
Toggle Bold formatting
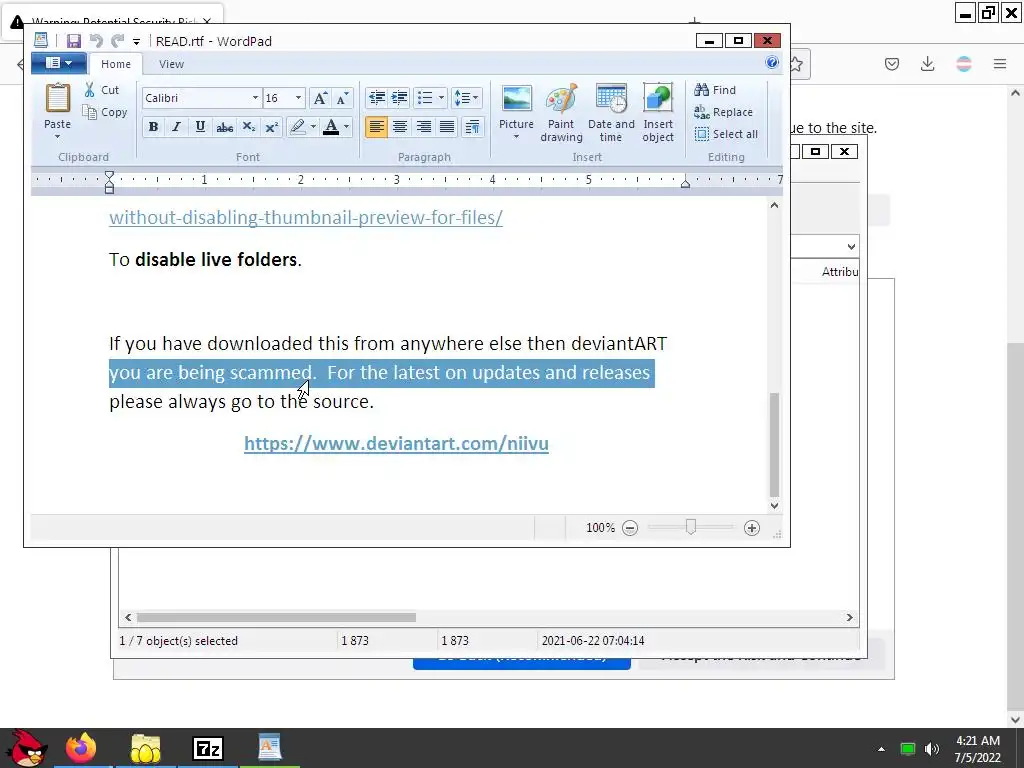coord(153,127)
